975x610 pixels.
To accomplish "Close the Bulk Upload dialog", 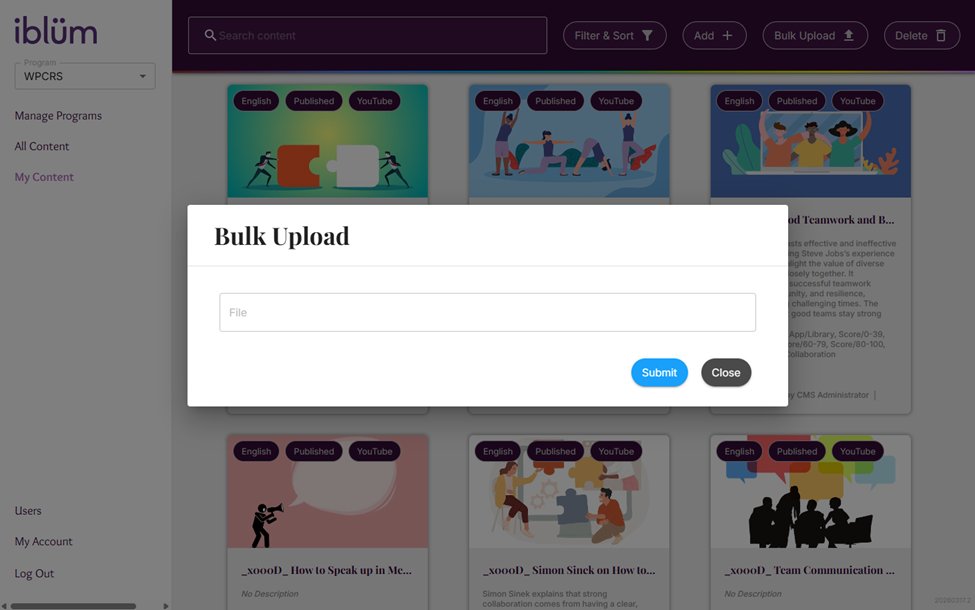I will pyautogui.click(x=726, y=372).
